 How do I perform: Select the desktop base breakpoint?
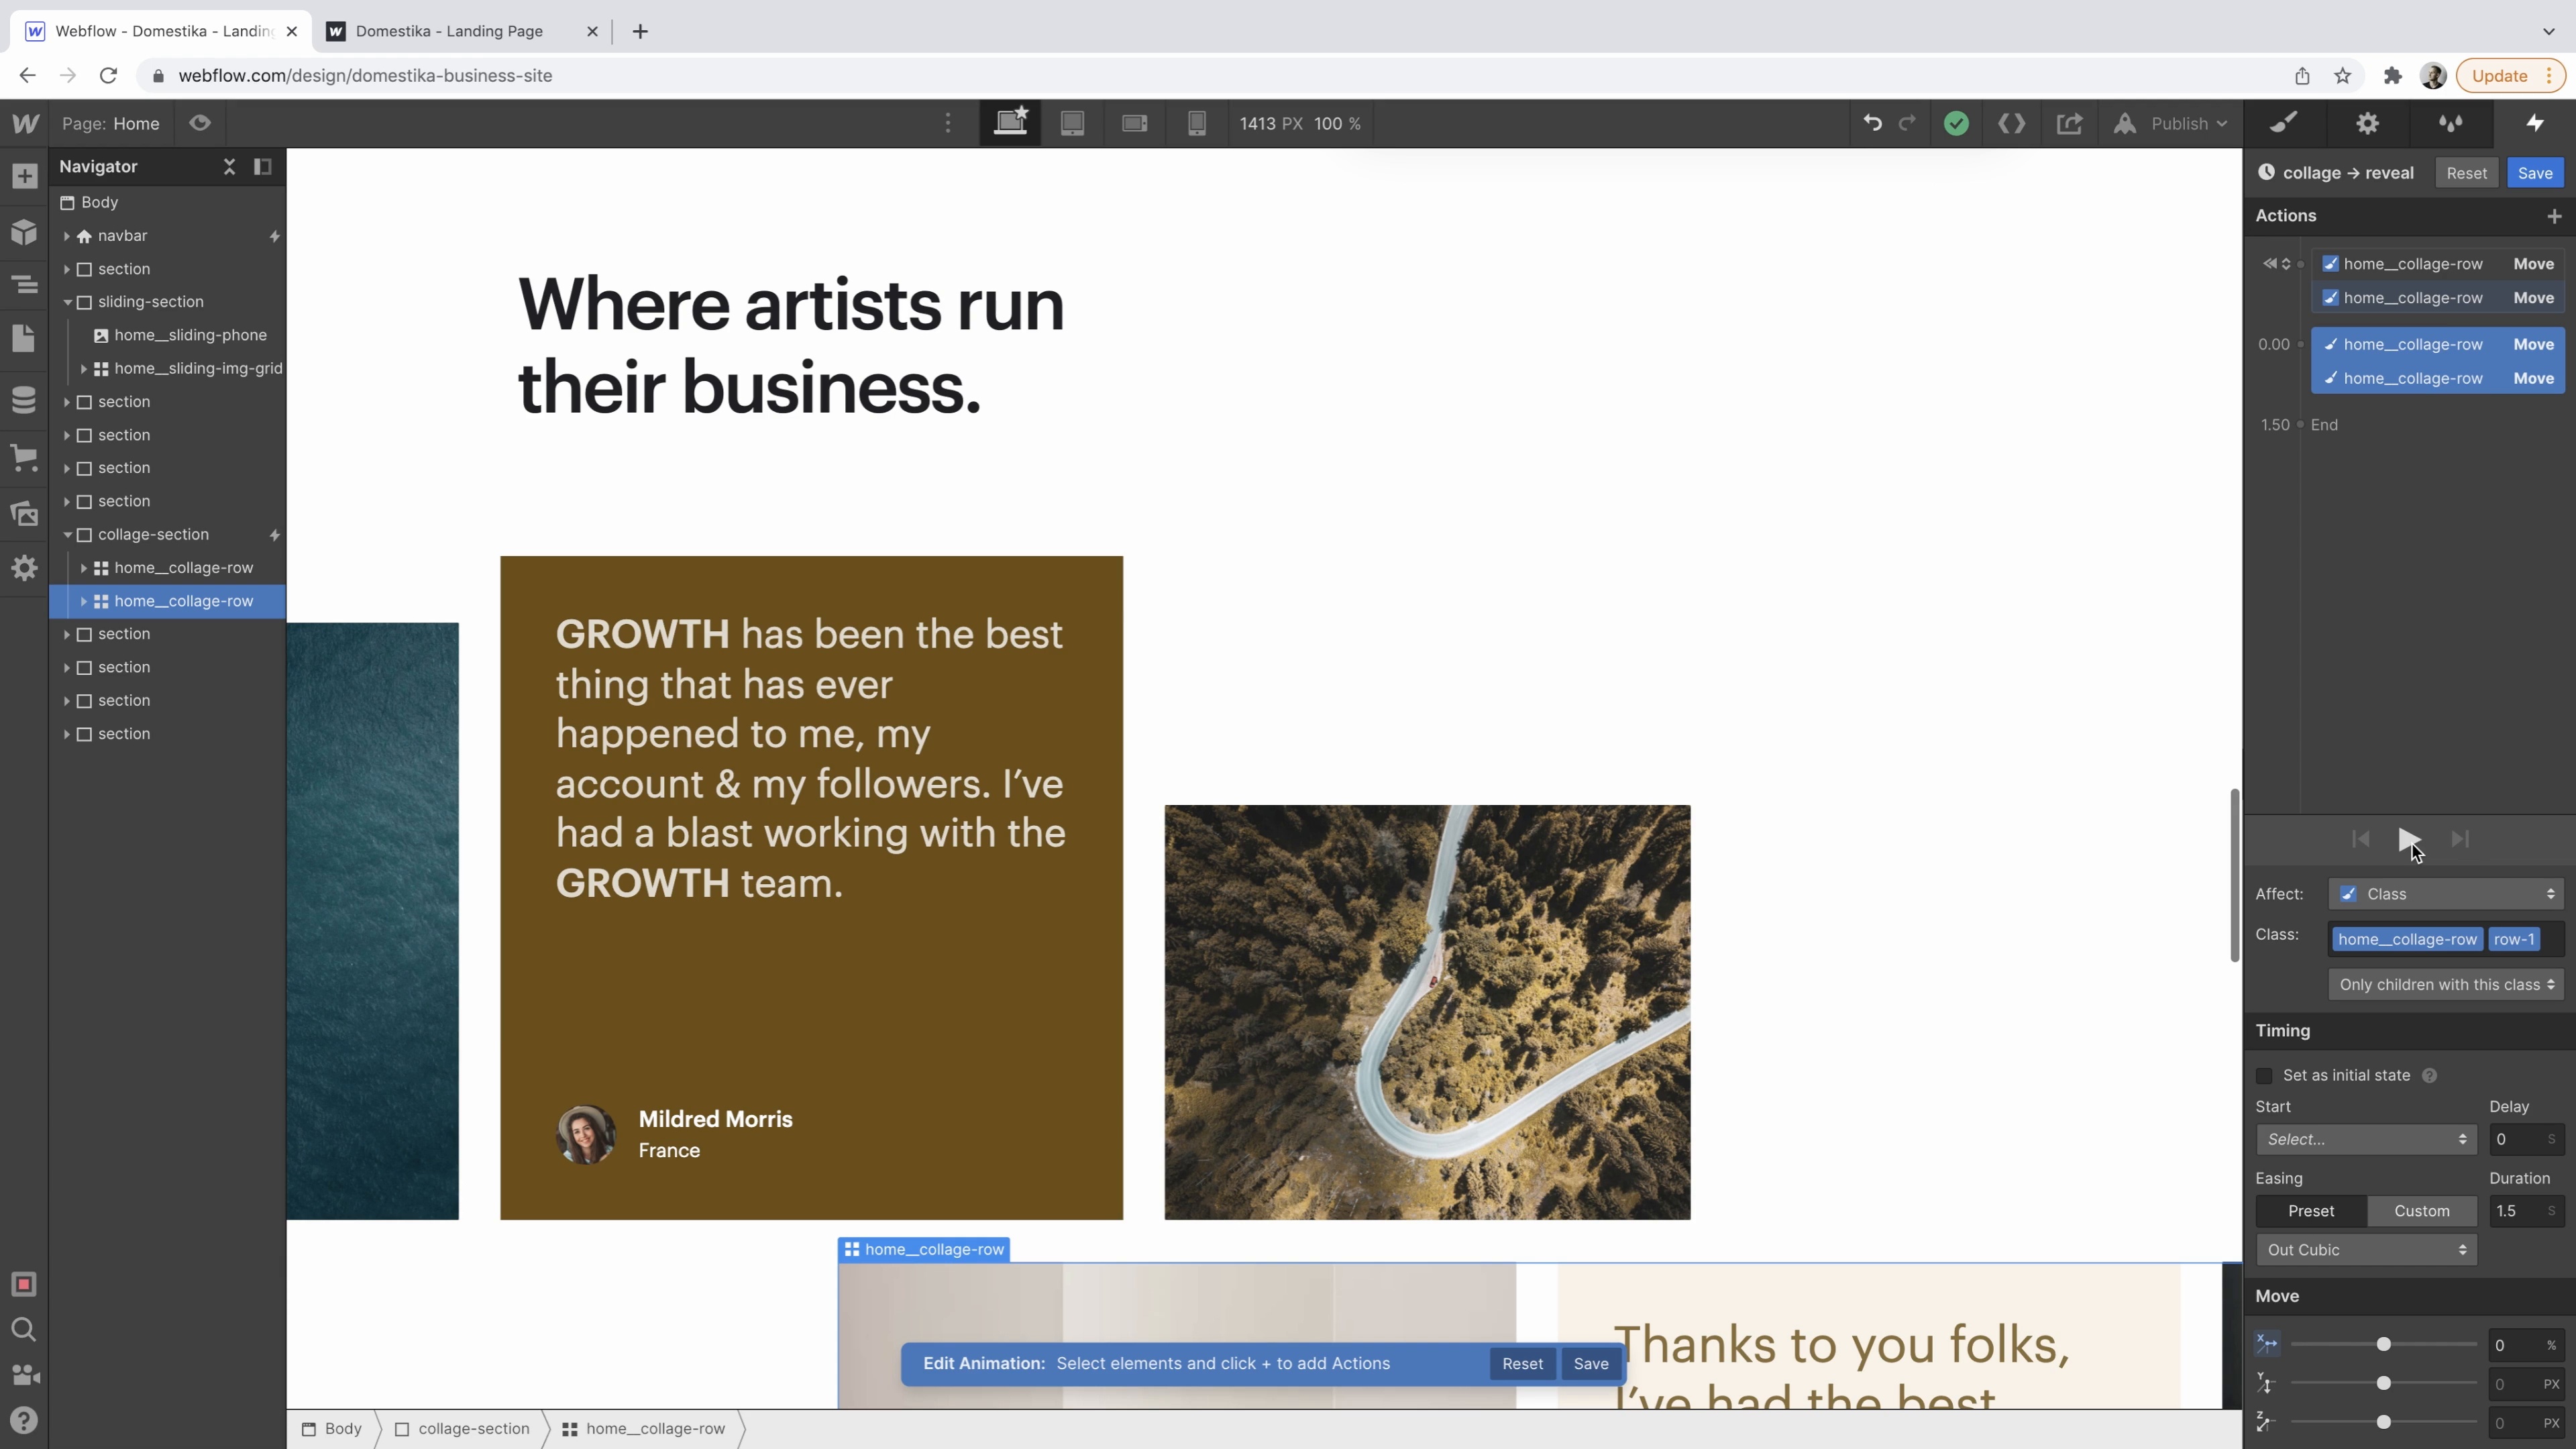[x=1010, y=123]
